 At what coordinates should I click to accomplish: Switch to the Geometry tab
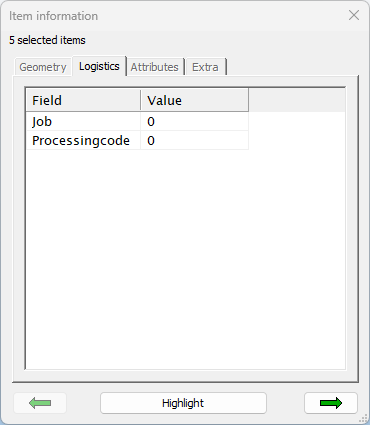[x=43, y=67]
